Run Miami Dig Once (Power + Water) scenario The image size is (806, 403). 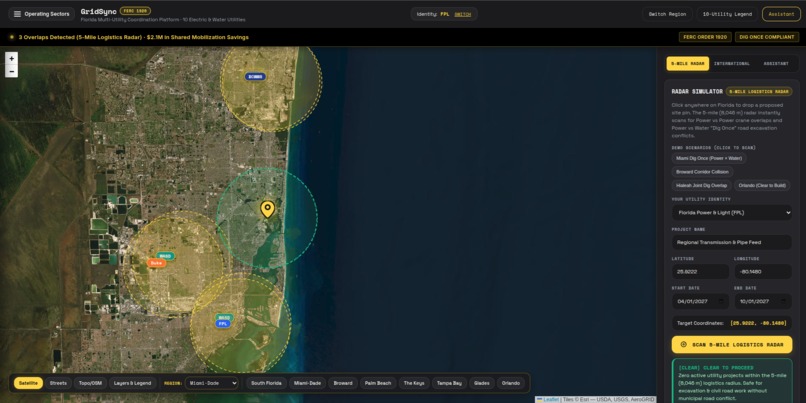(x=709, y=158)
